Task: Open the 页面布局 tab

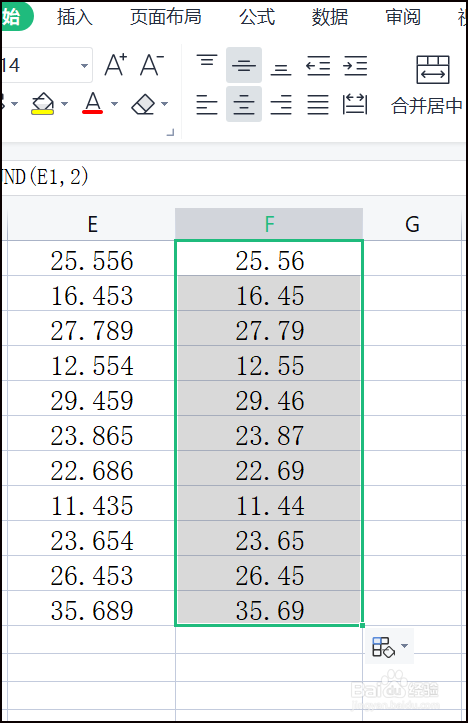Action: point(166,17)
